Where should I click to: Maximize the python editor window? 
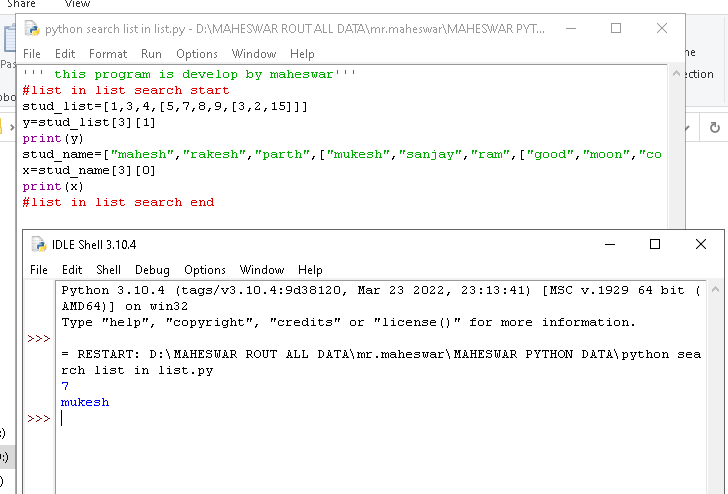click(x=616, y=29)
